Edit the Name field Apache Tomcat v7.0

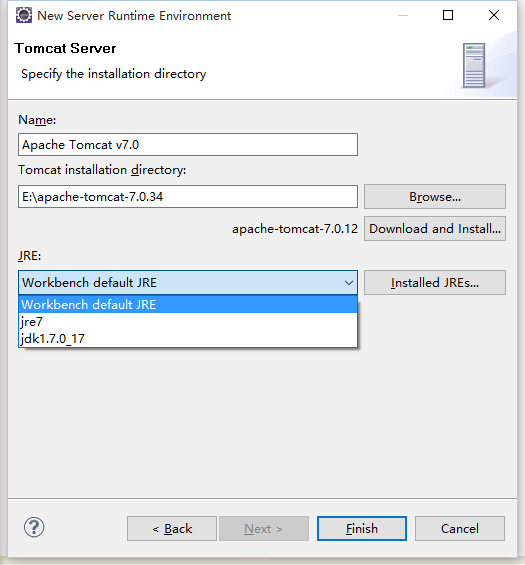point(188,144)
